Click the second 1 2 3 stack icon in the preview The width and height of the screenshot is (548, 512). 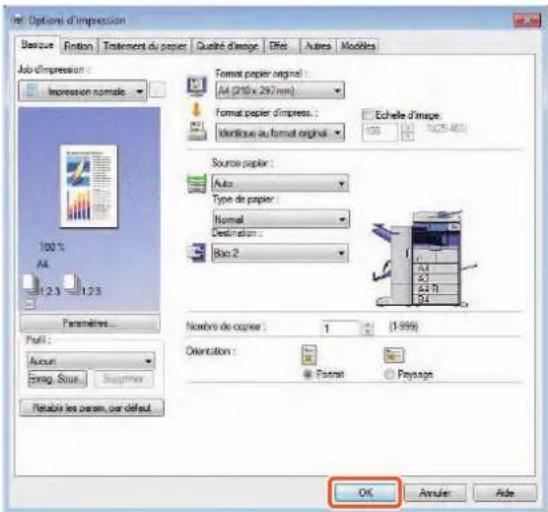pos(82,286)
